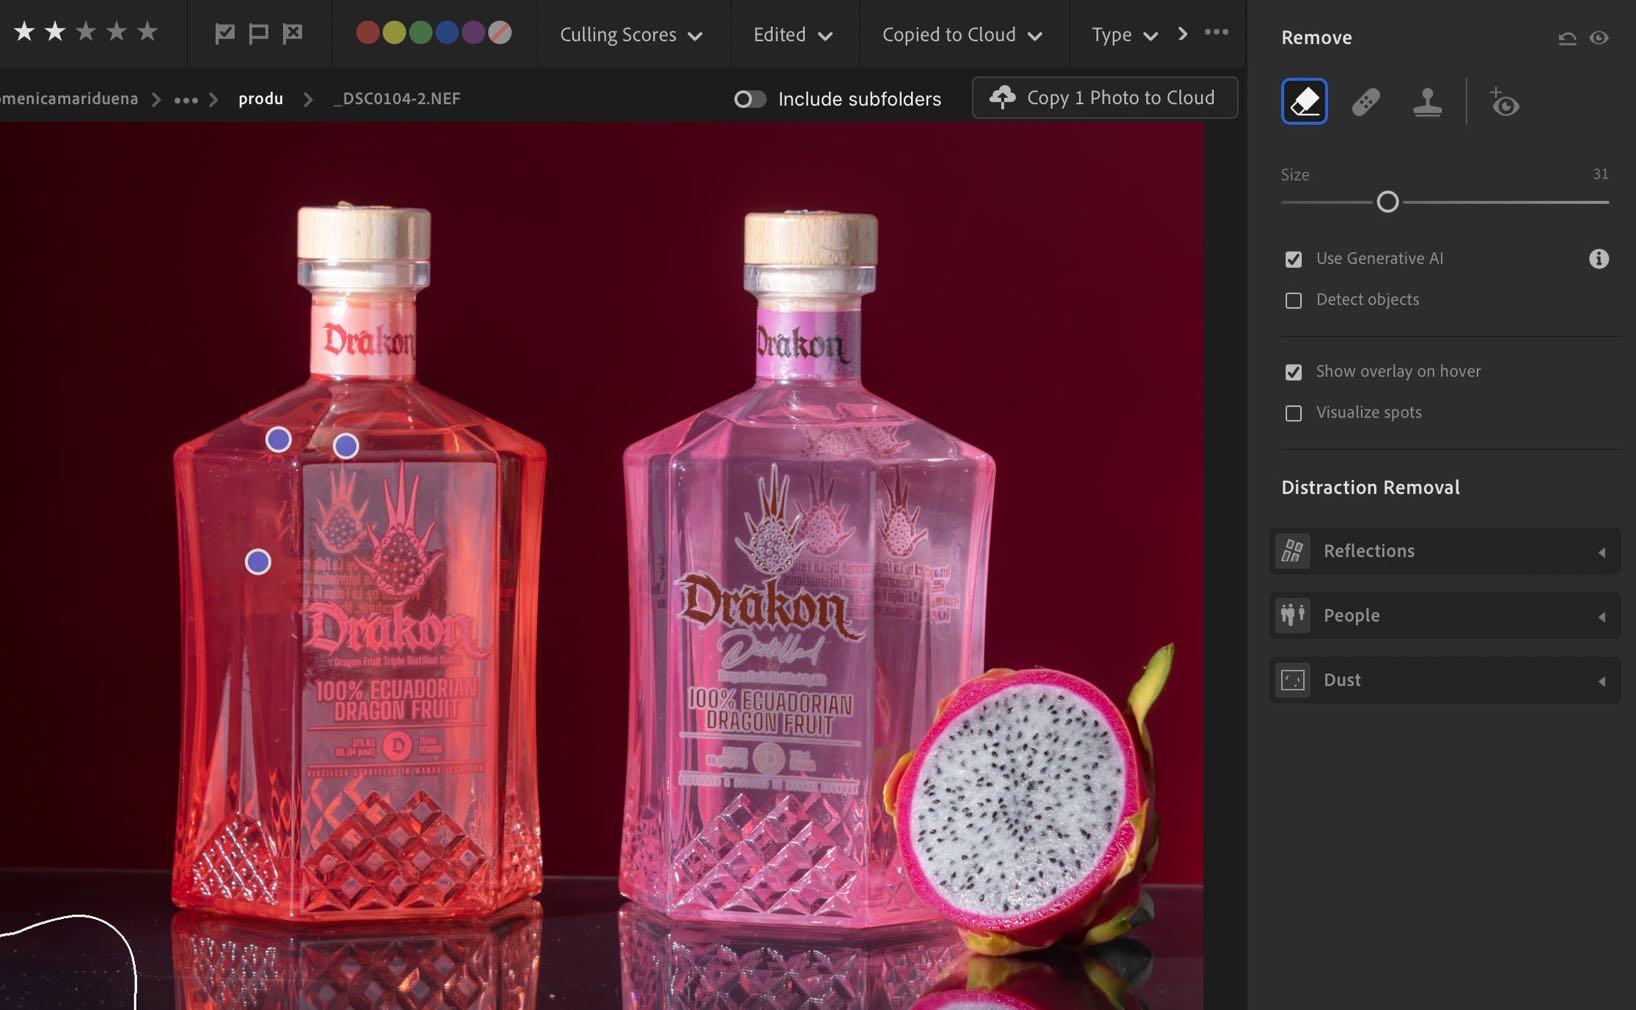The image size is (1636, 1010).
Task: Select the lowest remove spot pin
Action: (258, 562)
